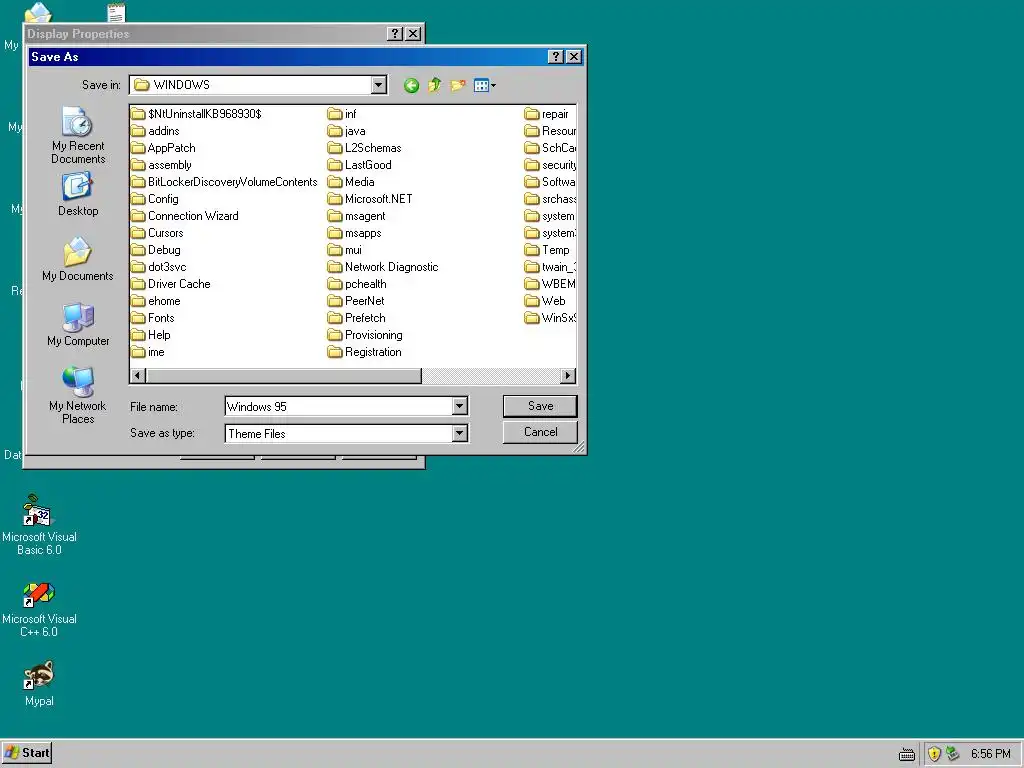Open Microsoft Visual Basic 6.0 desktop shortcut
1024x768 pixels.
click(x=39, y=525)
